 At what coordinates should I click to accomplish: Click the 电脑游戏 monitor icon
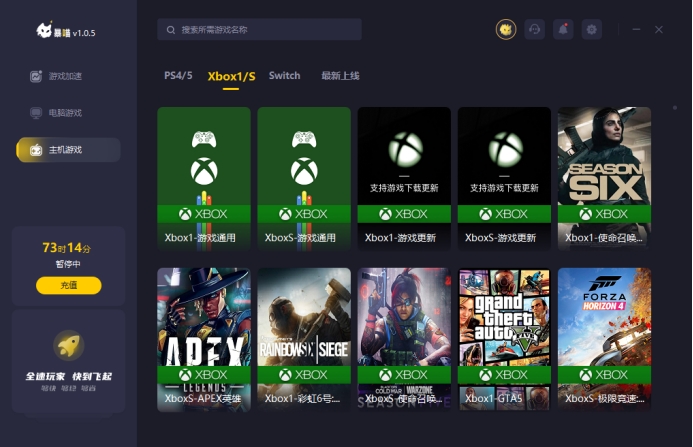point(36,113)
